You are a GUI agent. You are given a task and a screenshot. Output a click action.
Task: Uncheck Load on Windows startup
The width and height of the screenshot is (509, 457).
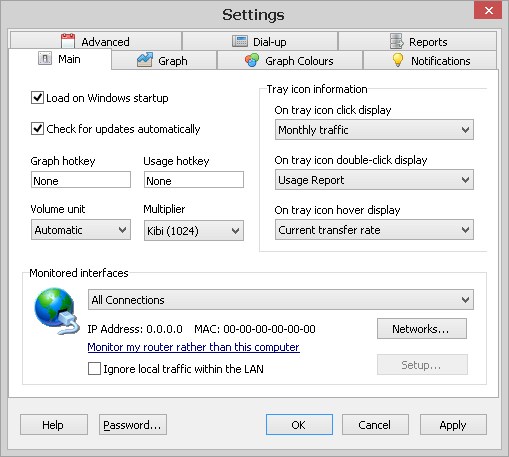click(37, 98)
